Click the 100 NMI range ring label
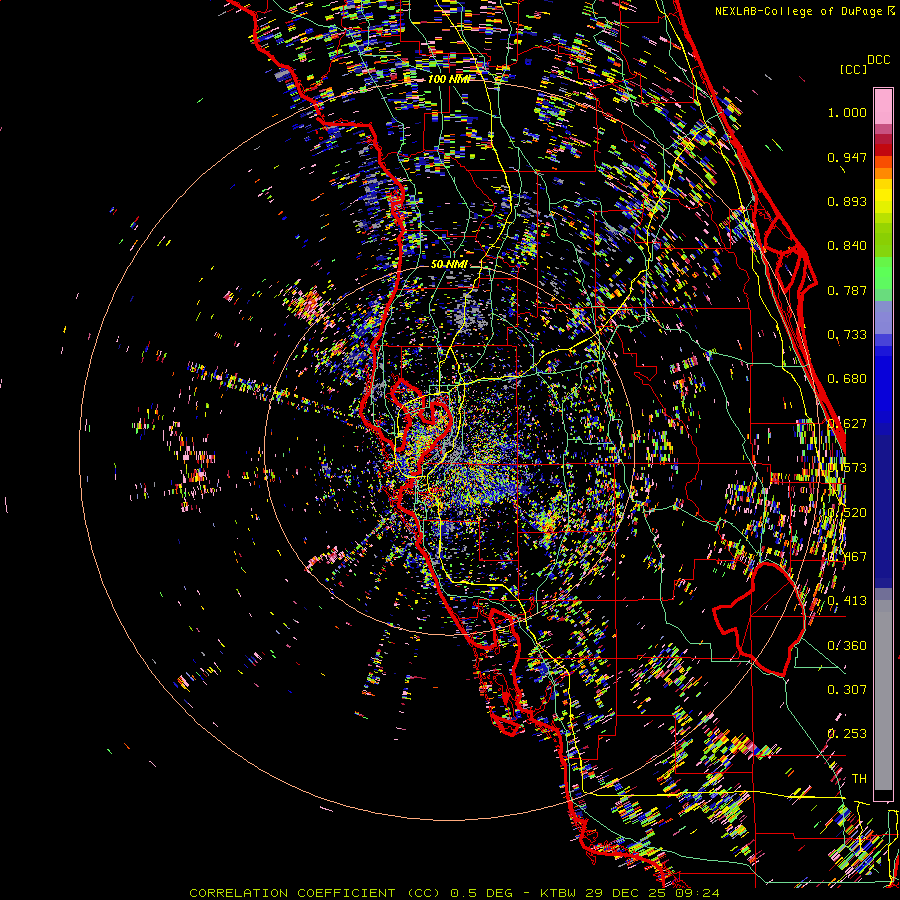 (x=448, y=79)
